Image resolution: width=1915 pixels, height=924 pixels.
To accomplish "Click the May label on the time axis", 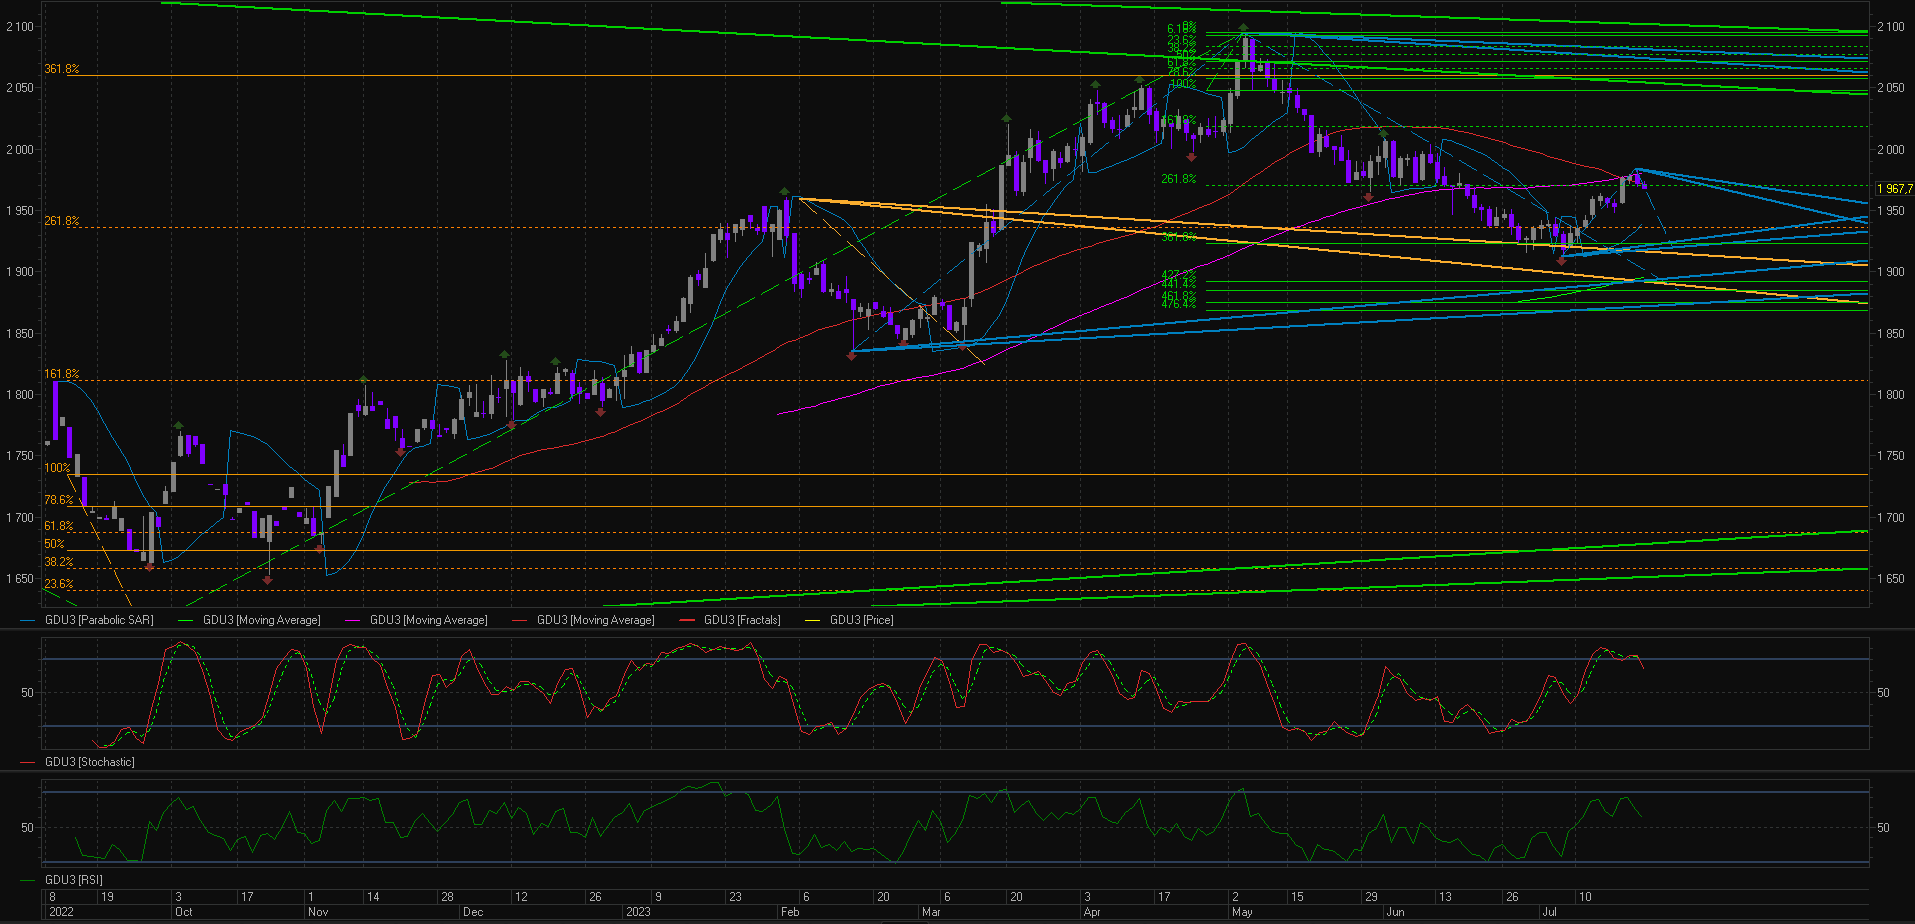I will click(1243, 912).
